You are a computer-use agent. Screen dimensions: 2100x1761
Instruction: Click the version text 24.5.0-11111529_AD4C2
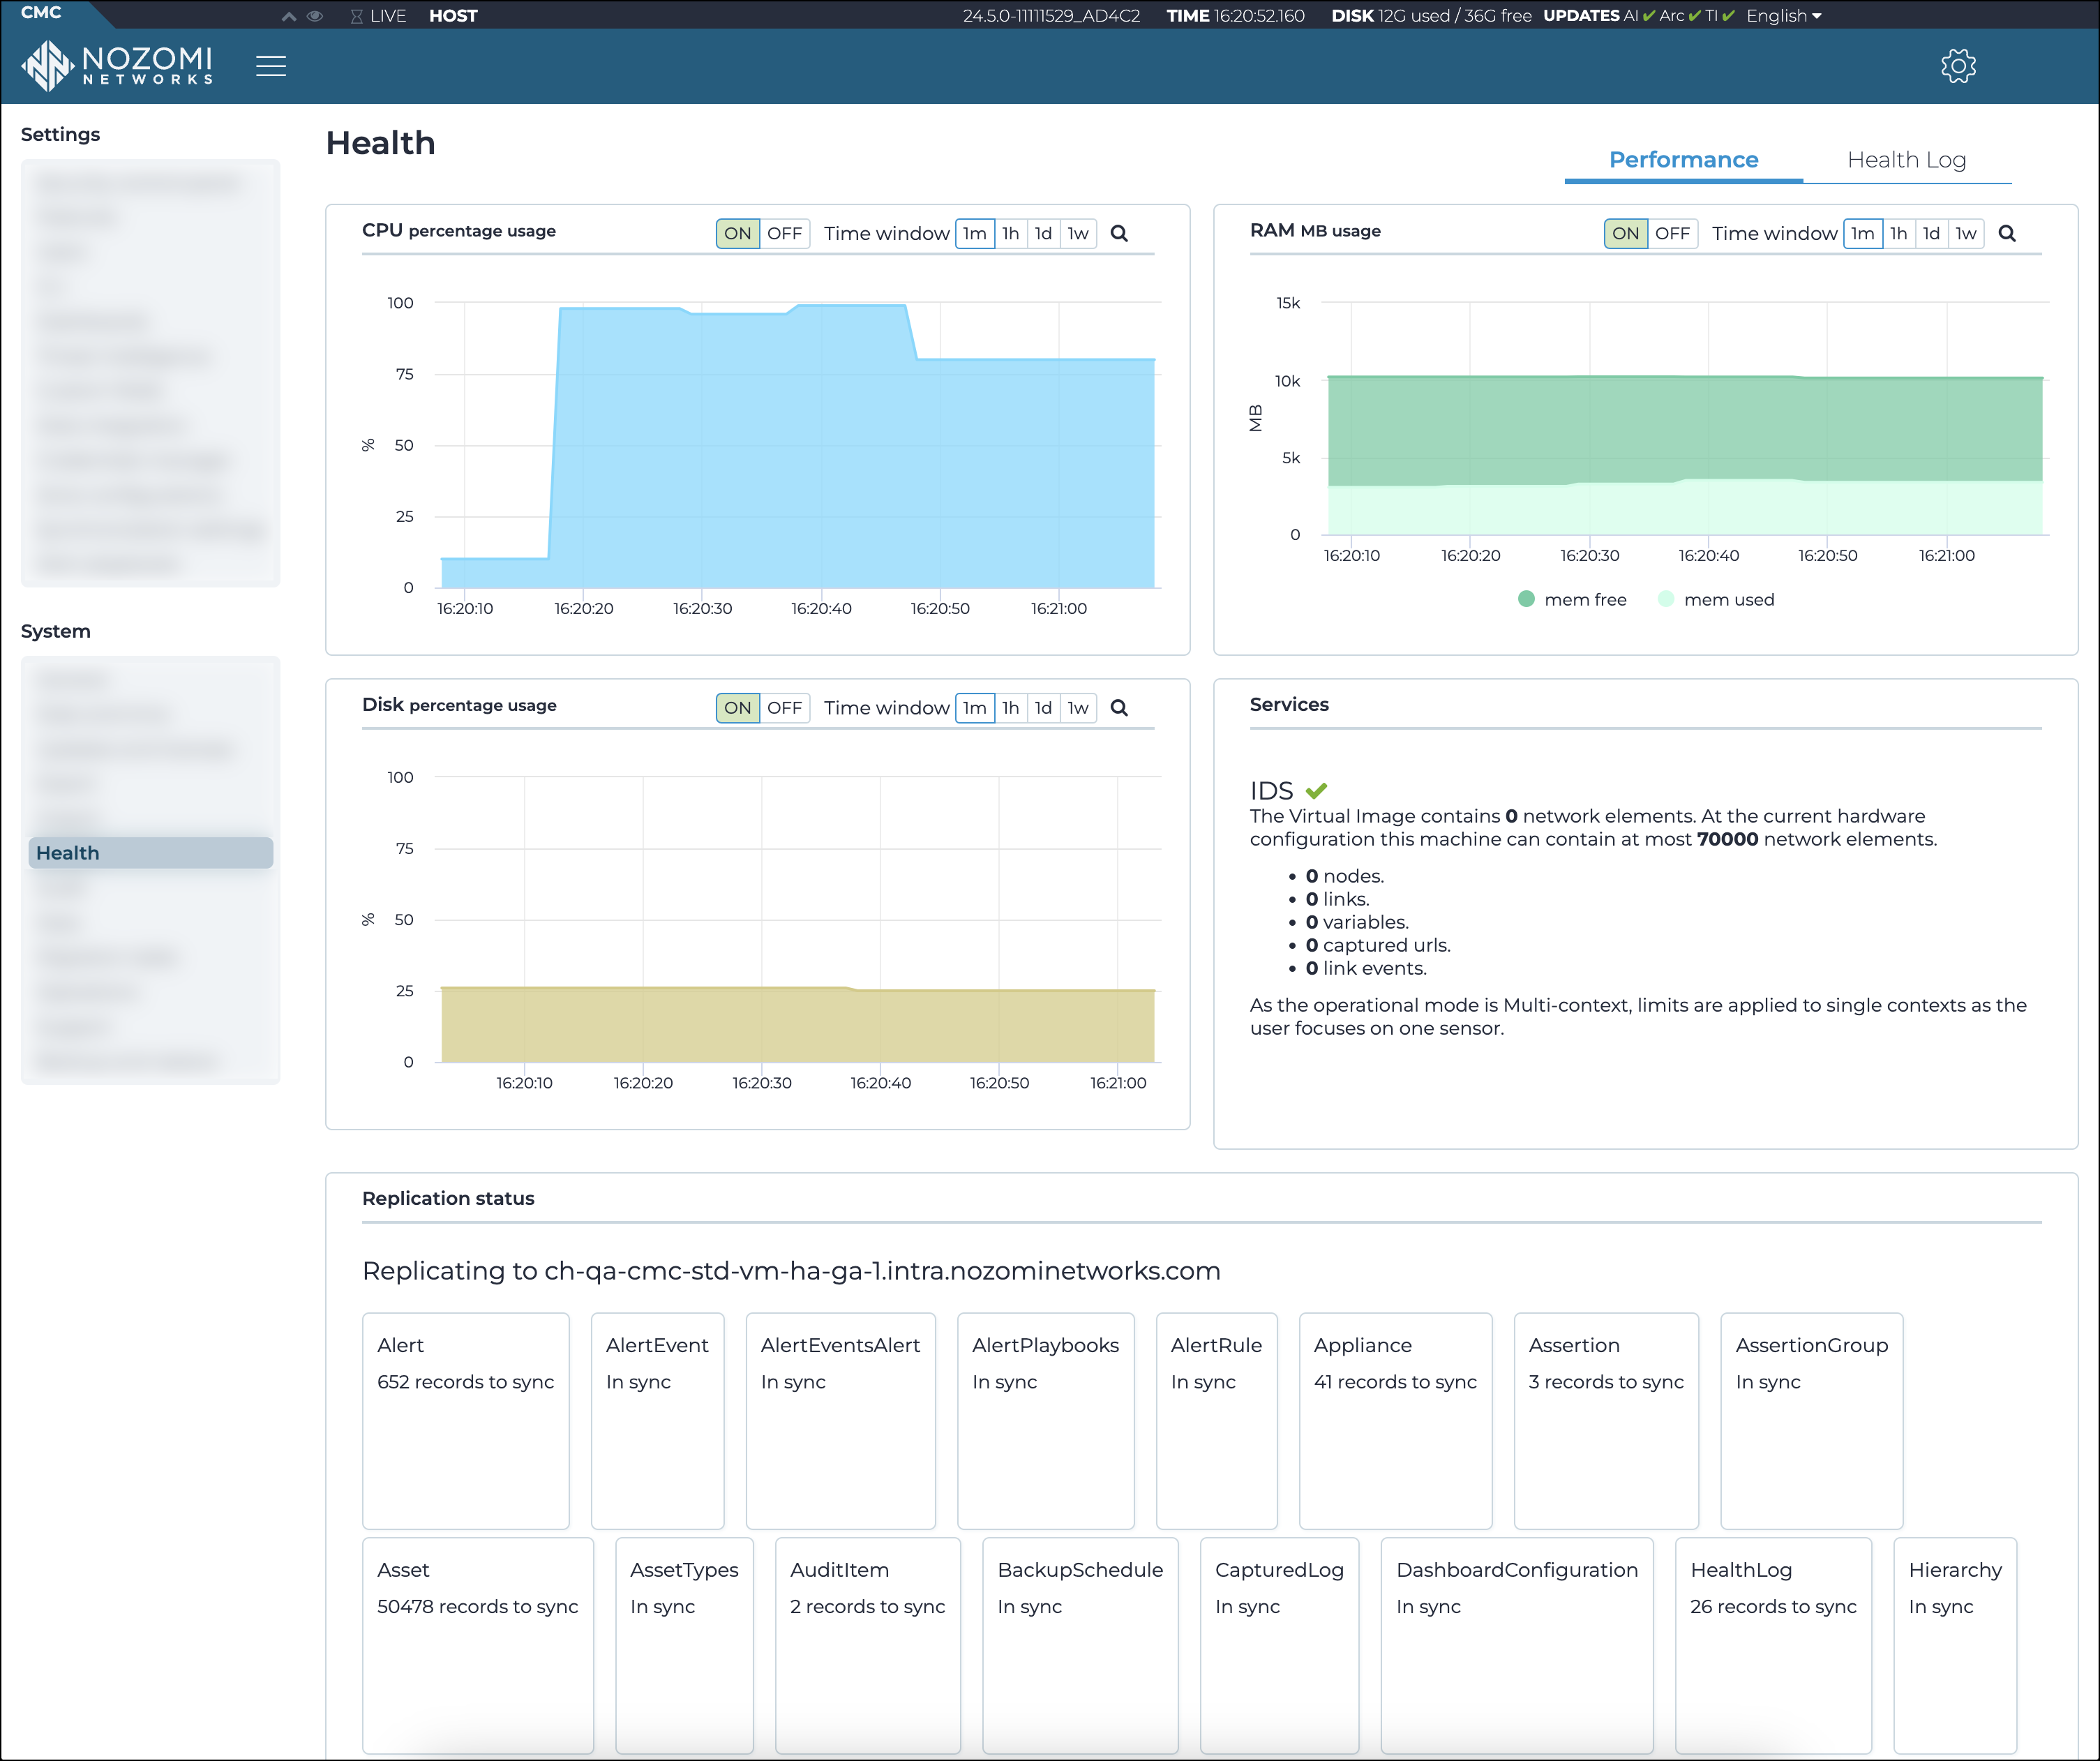[x=1051, y=16]
